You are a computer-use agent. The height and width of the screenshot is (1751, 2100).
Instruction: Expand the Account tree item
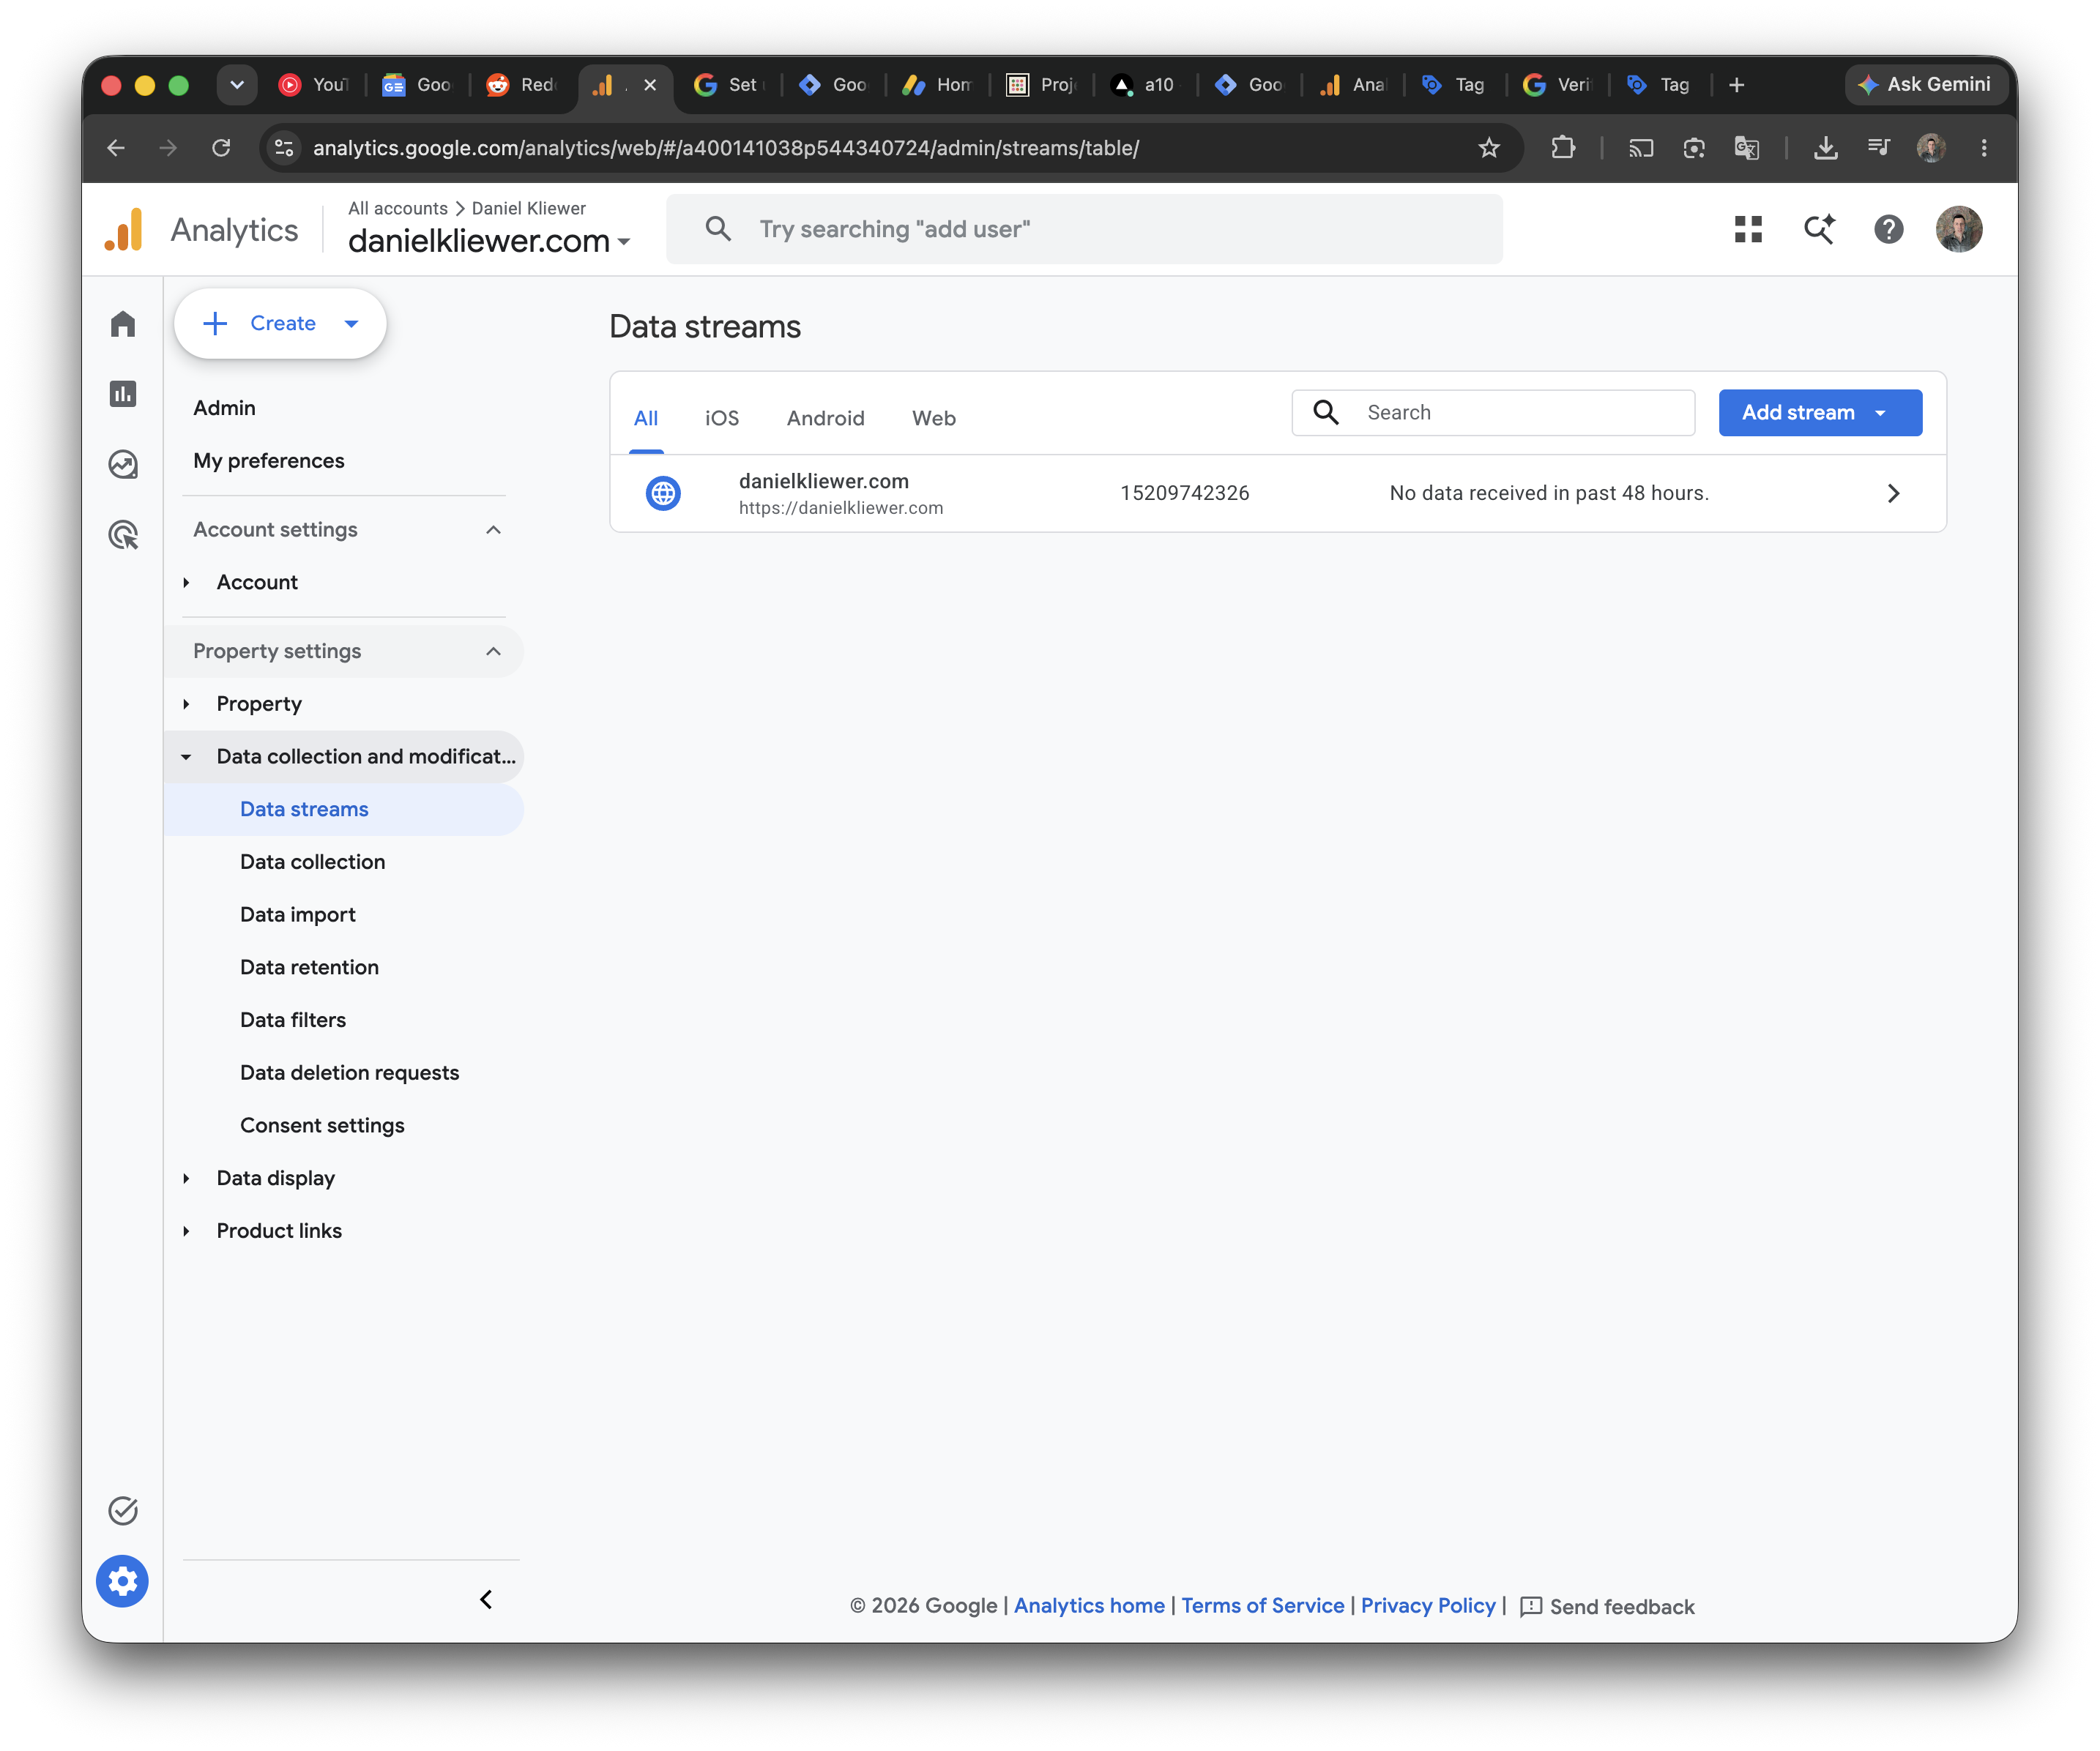pyautogui.click(x=186, y=582)
